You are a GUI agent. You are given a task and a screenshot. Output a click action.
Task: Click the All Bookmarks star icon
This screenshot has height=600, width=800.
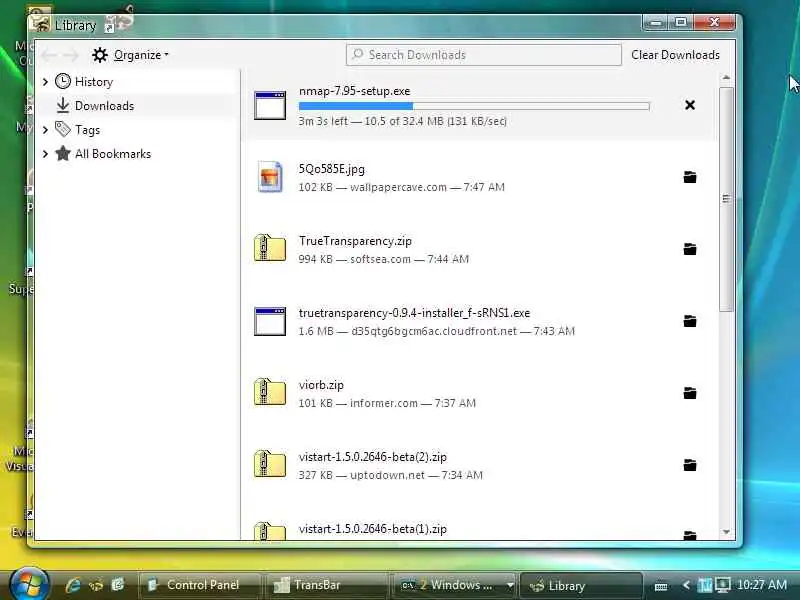63,153
